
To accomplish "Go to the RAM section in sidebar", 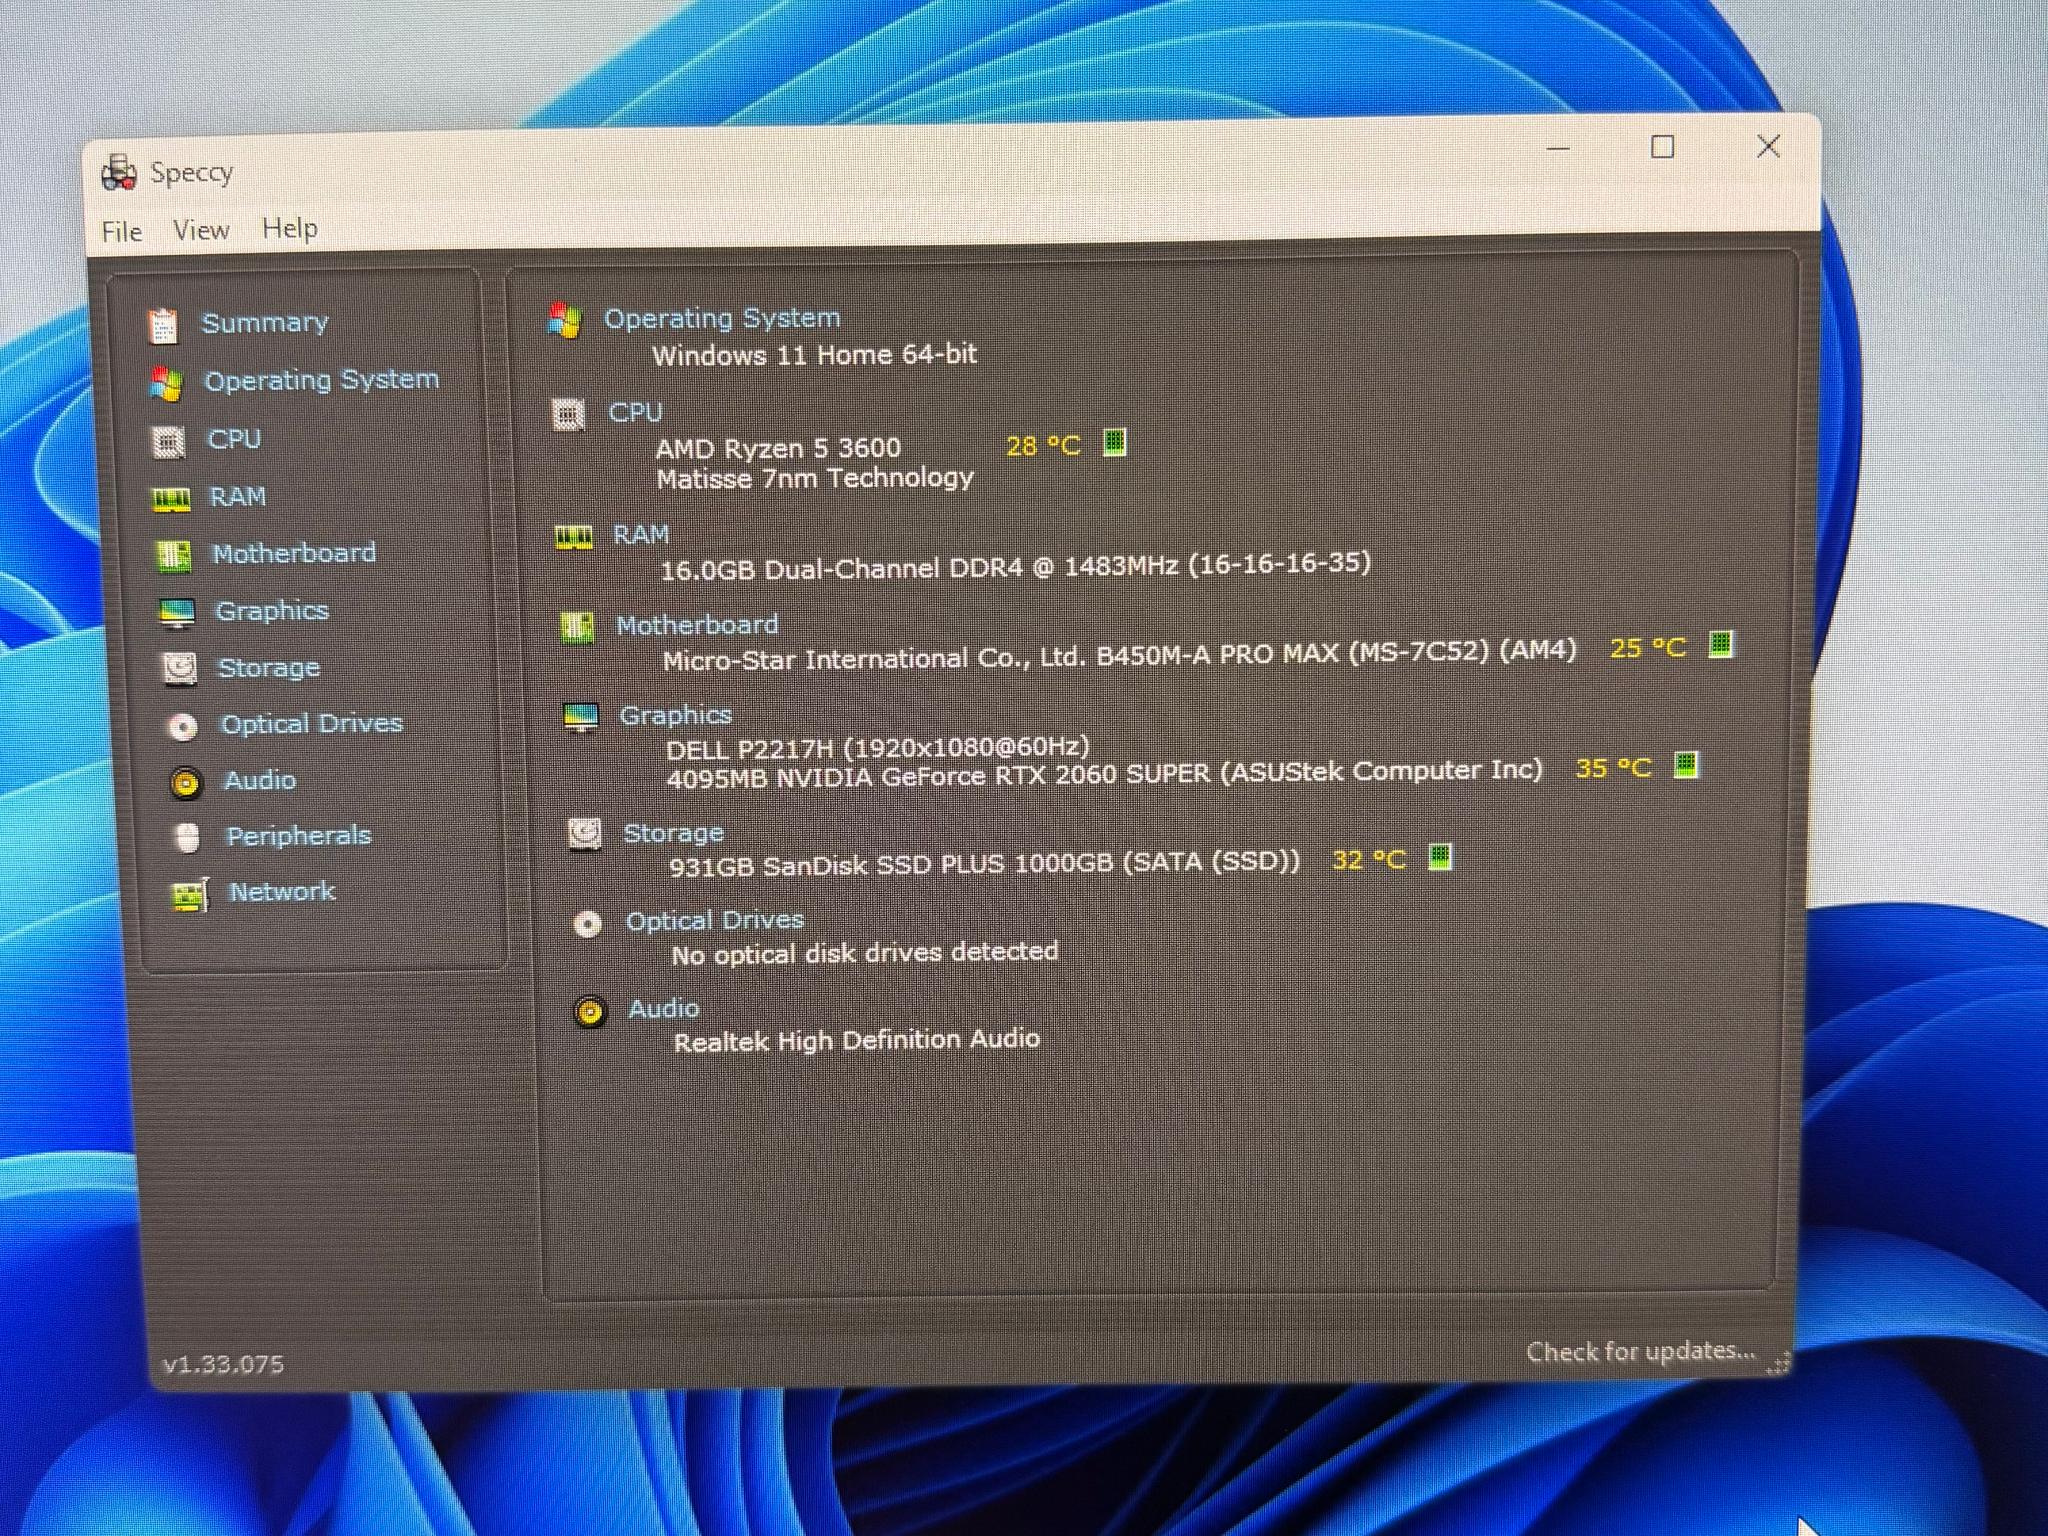I will pos(238,497).
